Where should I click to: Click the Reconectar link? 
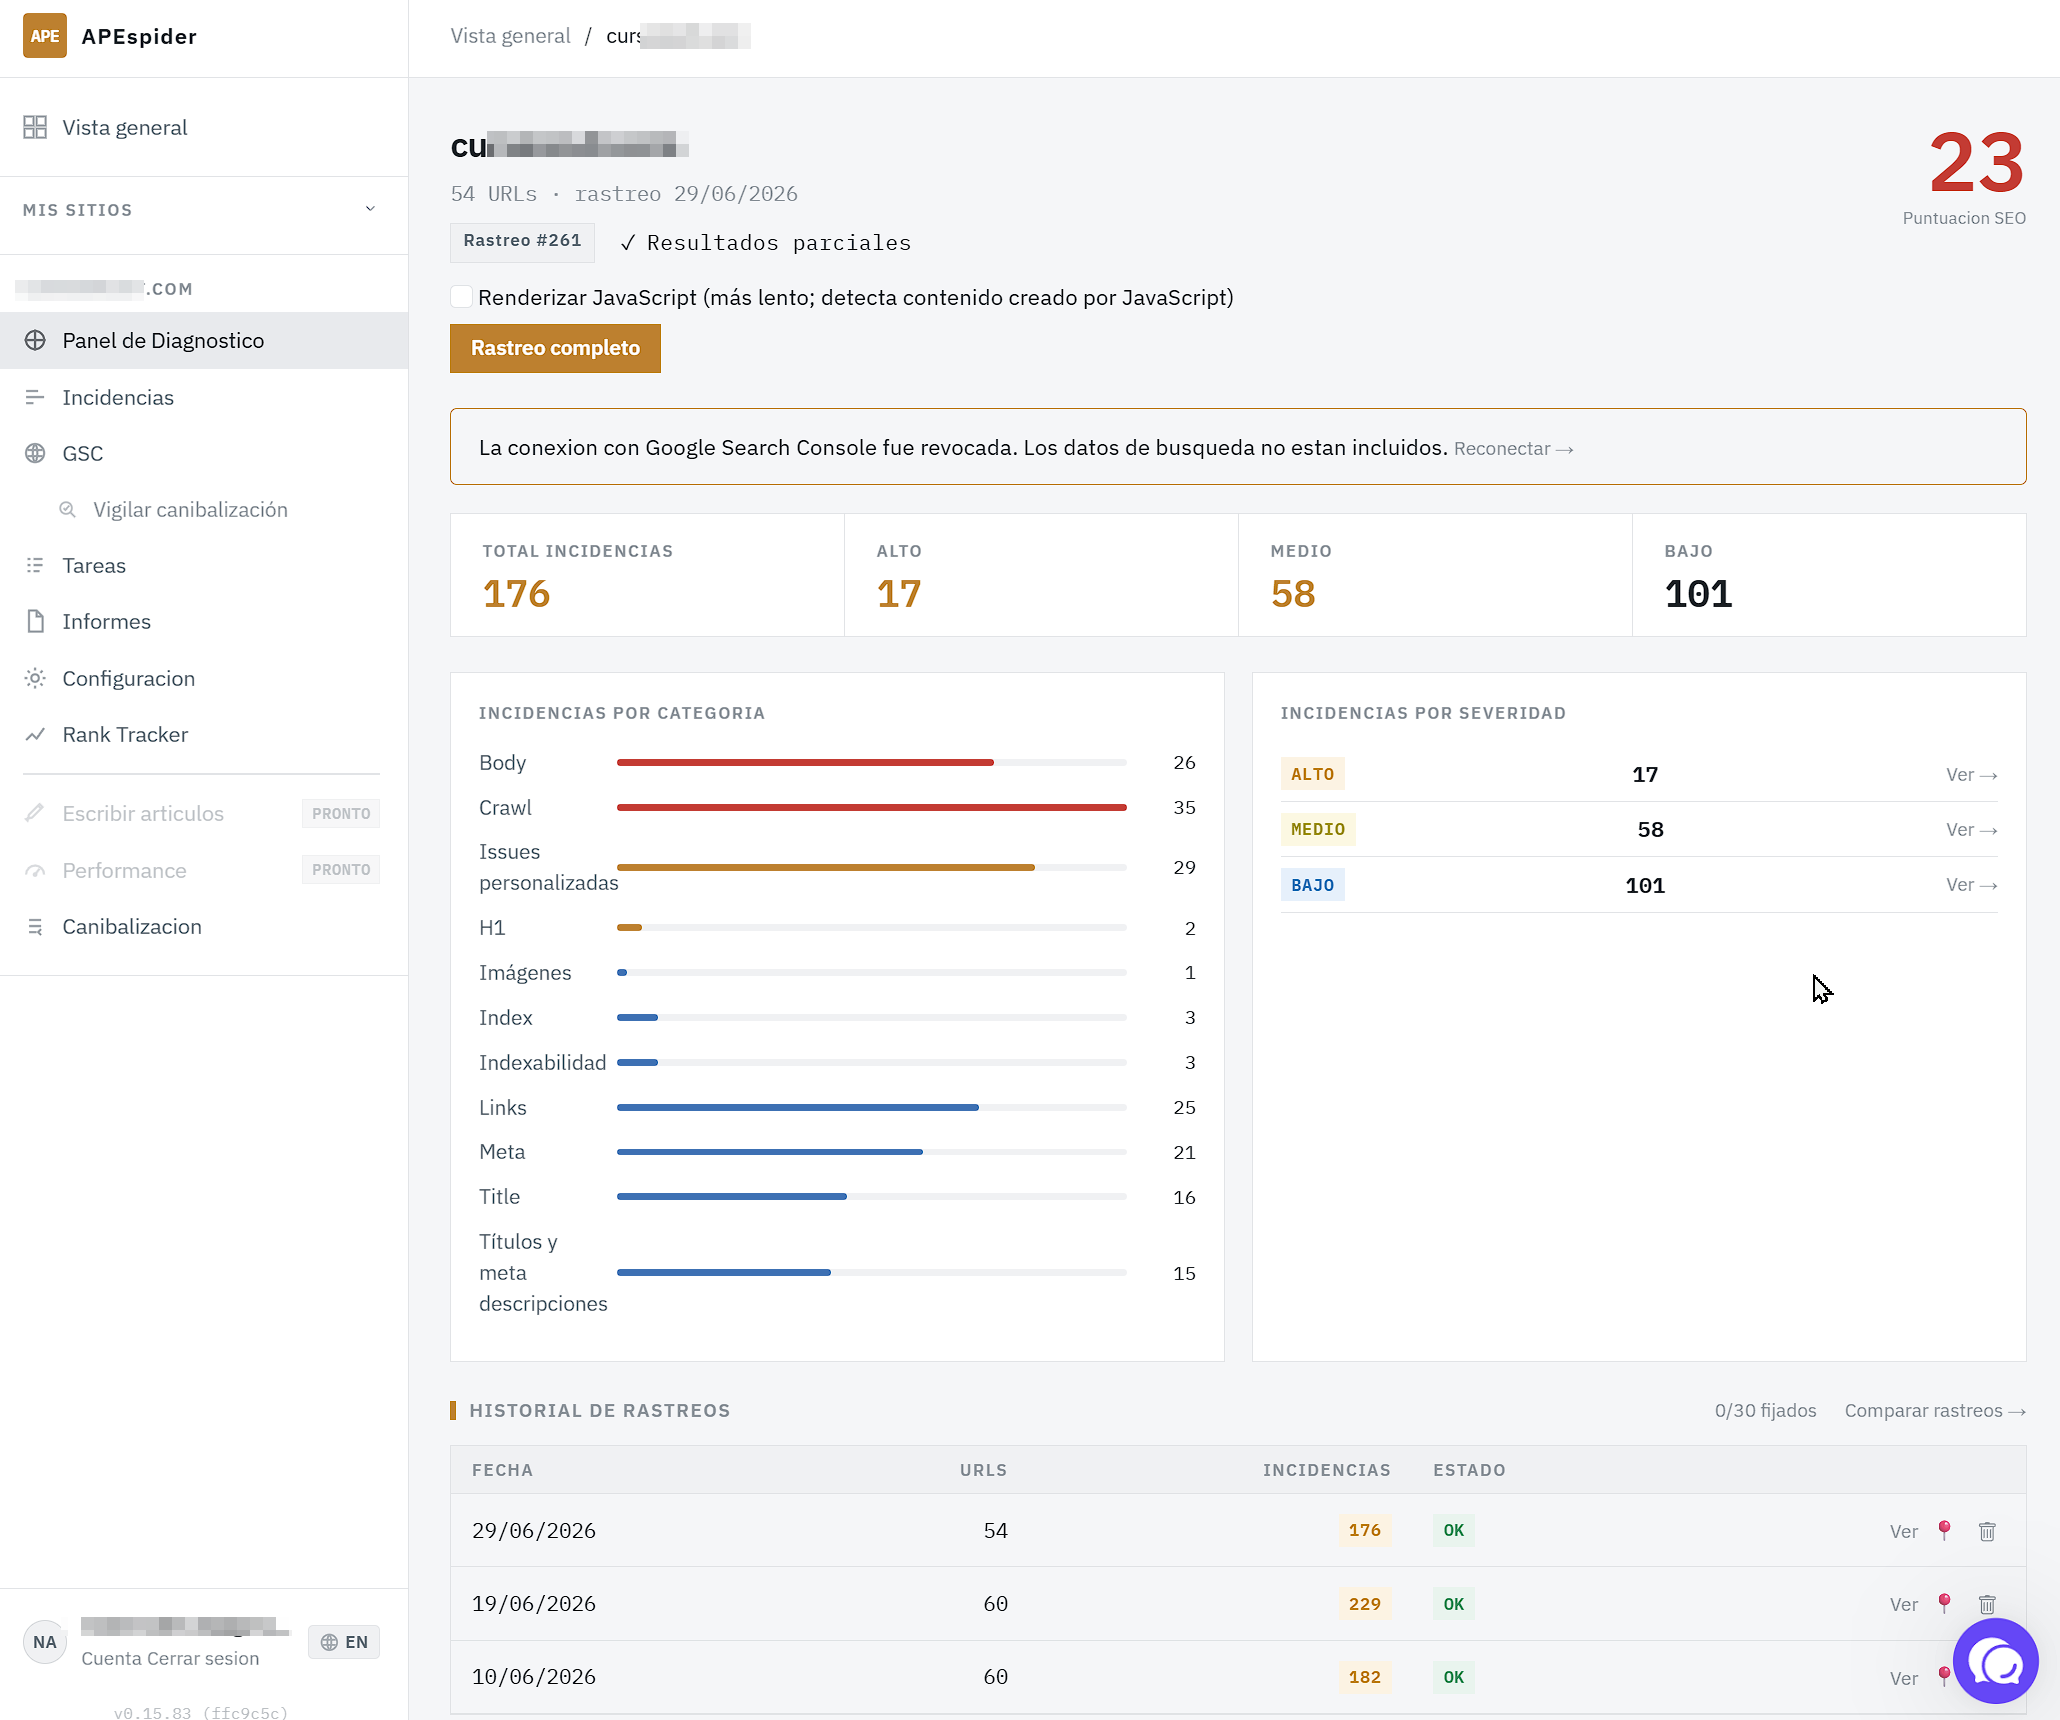[1514, 449]
